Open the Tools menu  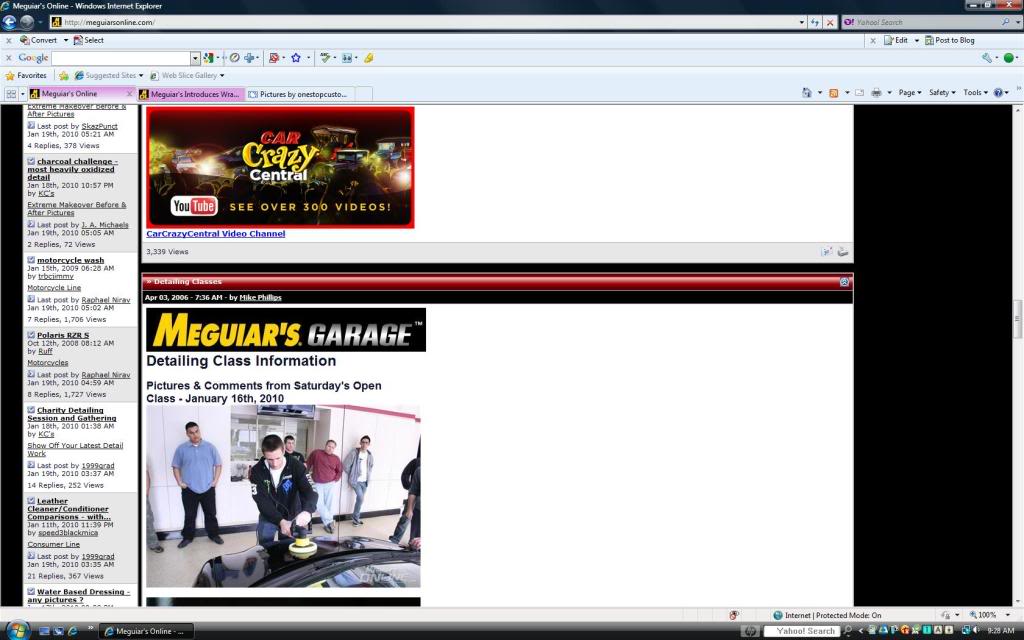(976, 93)
